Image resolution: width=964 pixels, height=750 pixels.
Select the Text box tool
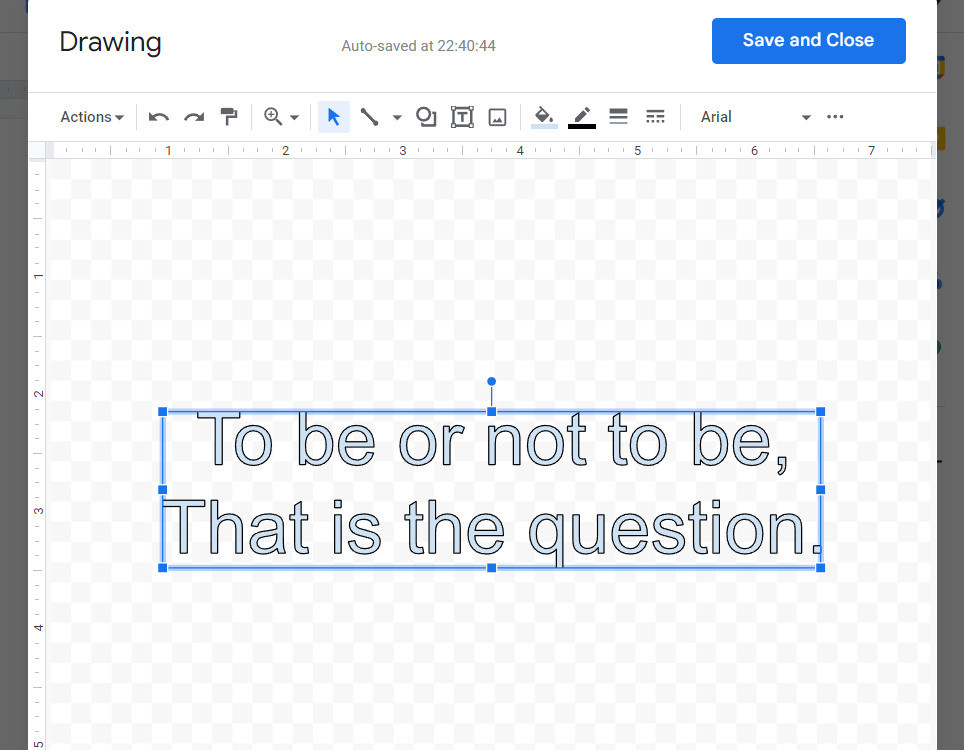click(x=462, y=117)
